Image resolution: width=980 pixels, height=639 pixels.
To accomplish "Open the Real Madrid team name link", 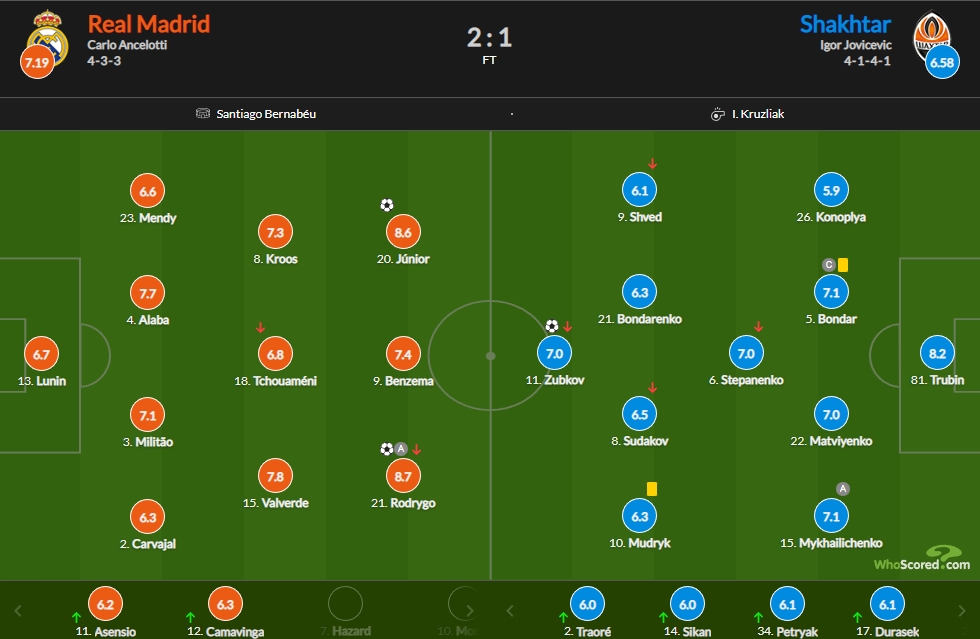I will click(x=149, y=24).
